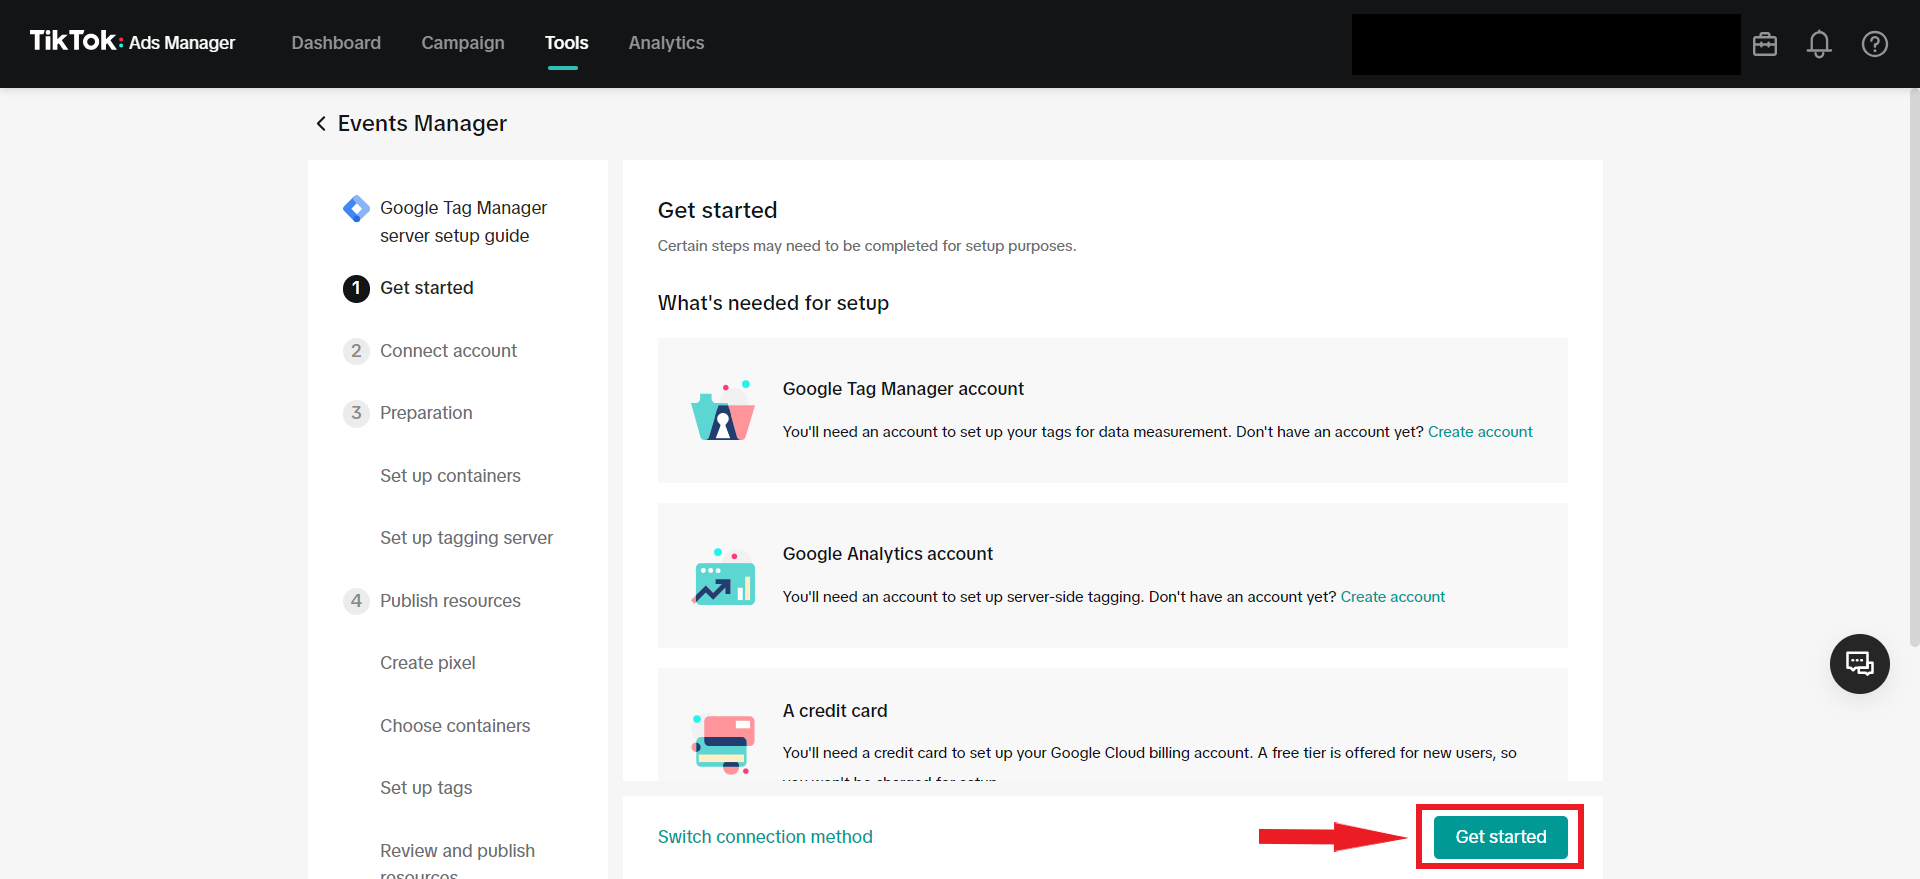The image size is (1920, 879).
Task: Click the Events Manager heading
Action: [x=422, y=123]
